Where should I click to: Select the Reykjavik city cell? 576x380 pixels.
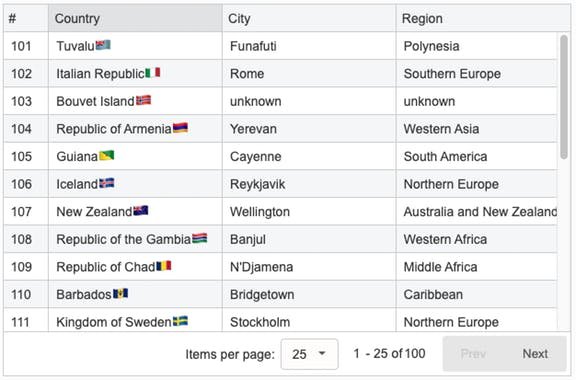(x=309, y=184)
